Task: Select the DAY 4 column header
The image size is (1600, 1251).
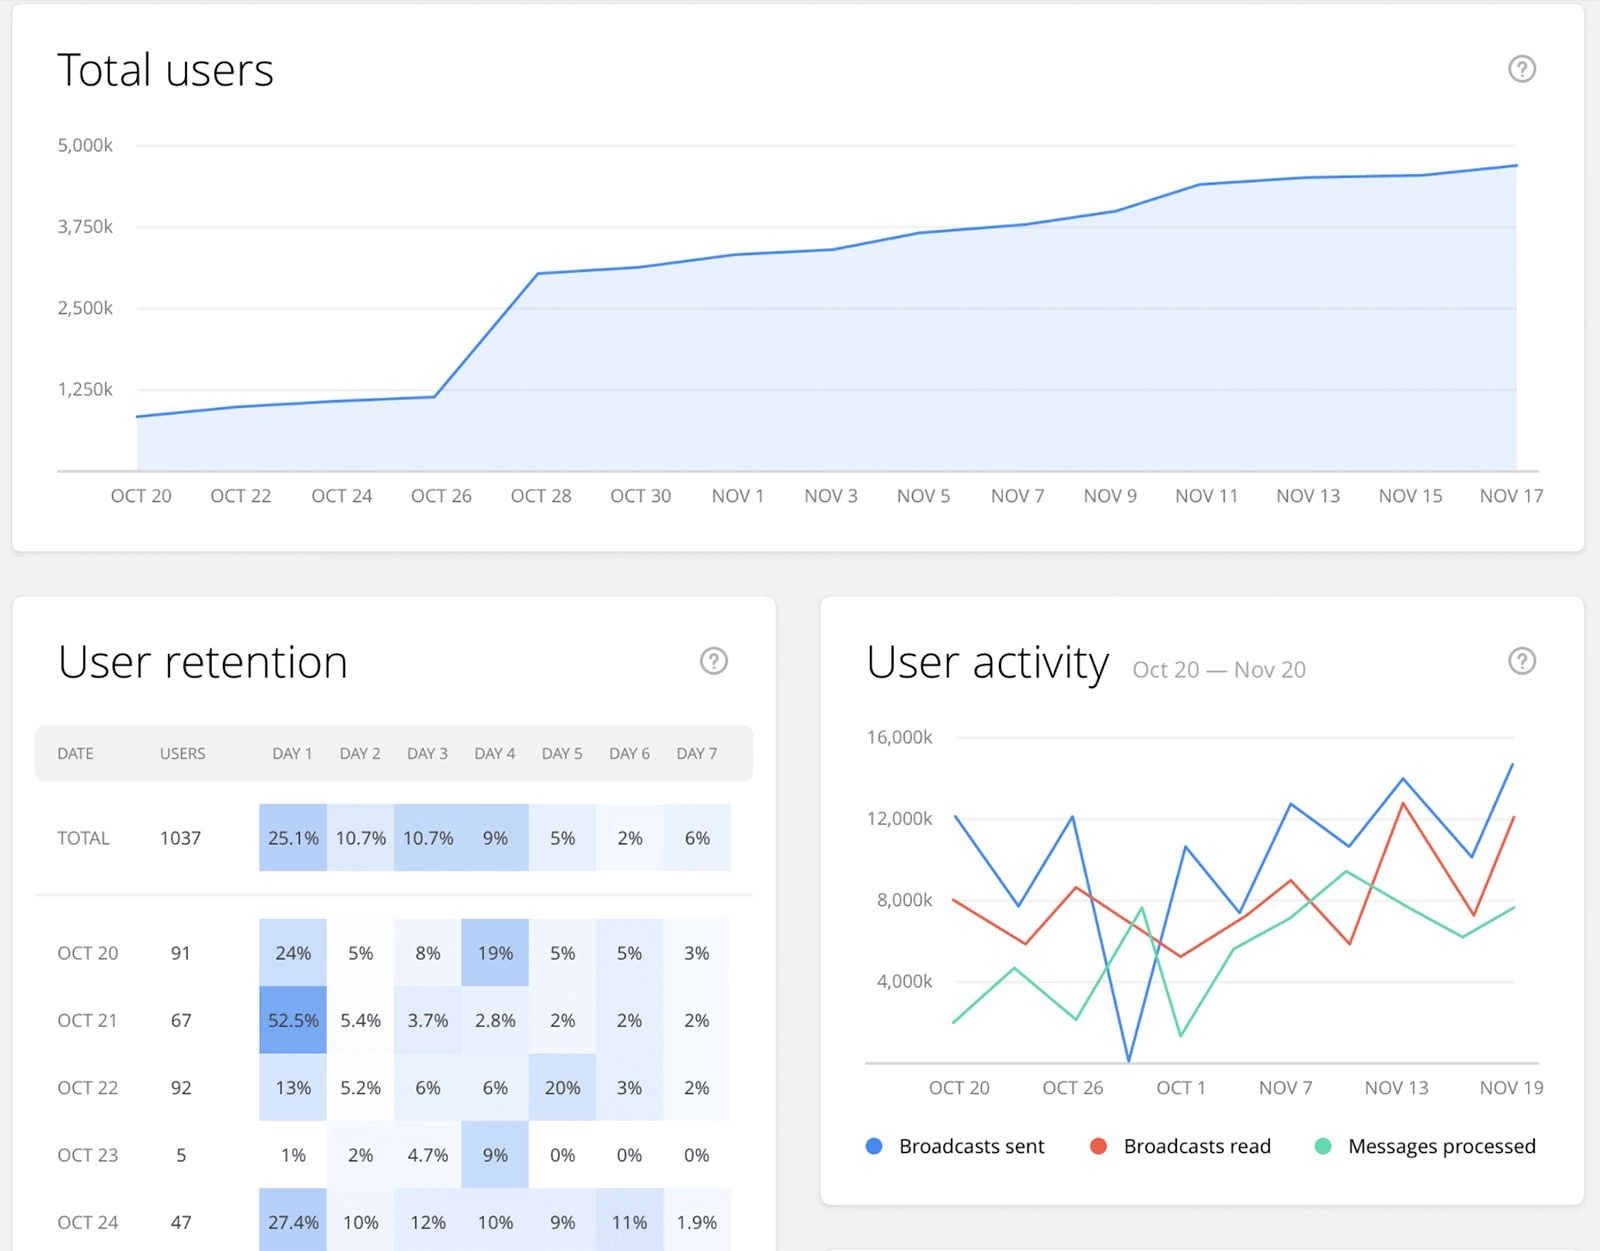Action: [495, 753]
